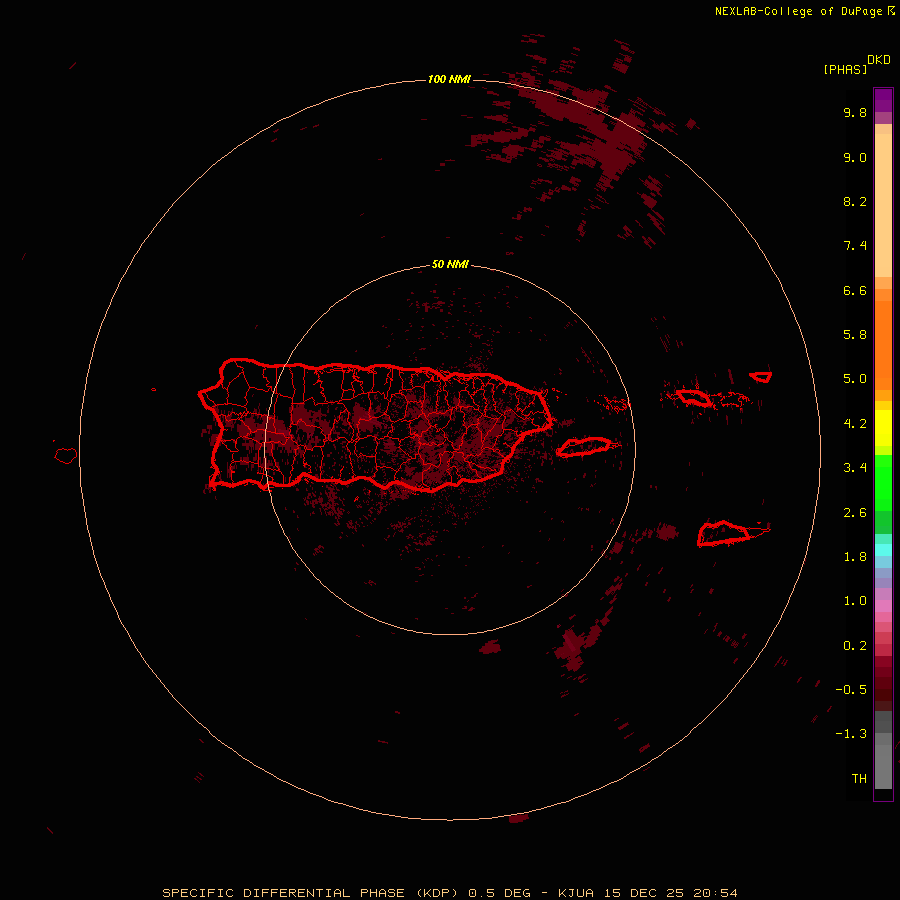Click the TH threshold label on the scale

click(859, 779)
